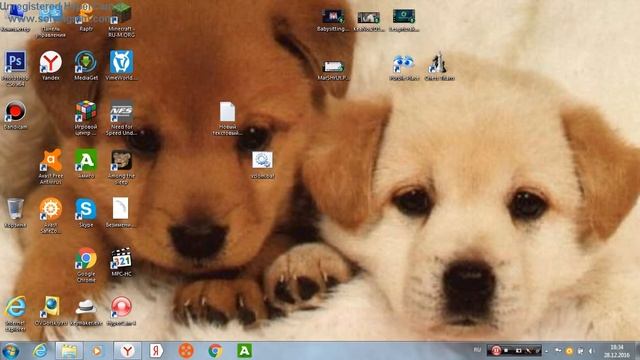Select the red HyperCam desktop shortcut
Screen dimensions: 640x360
(121, 311)
